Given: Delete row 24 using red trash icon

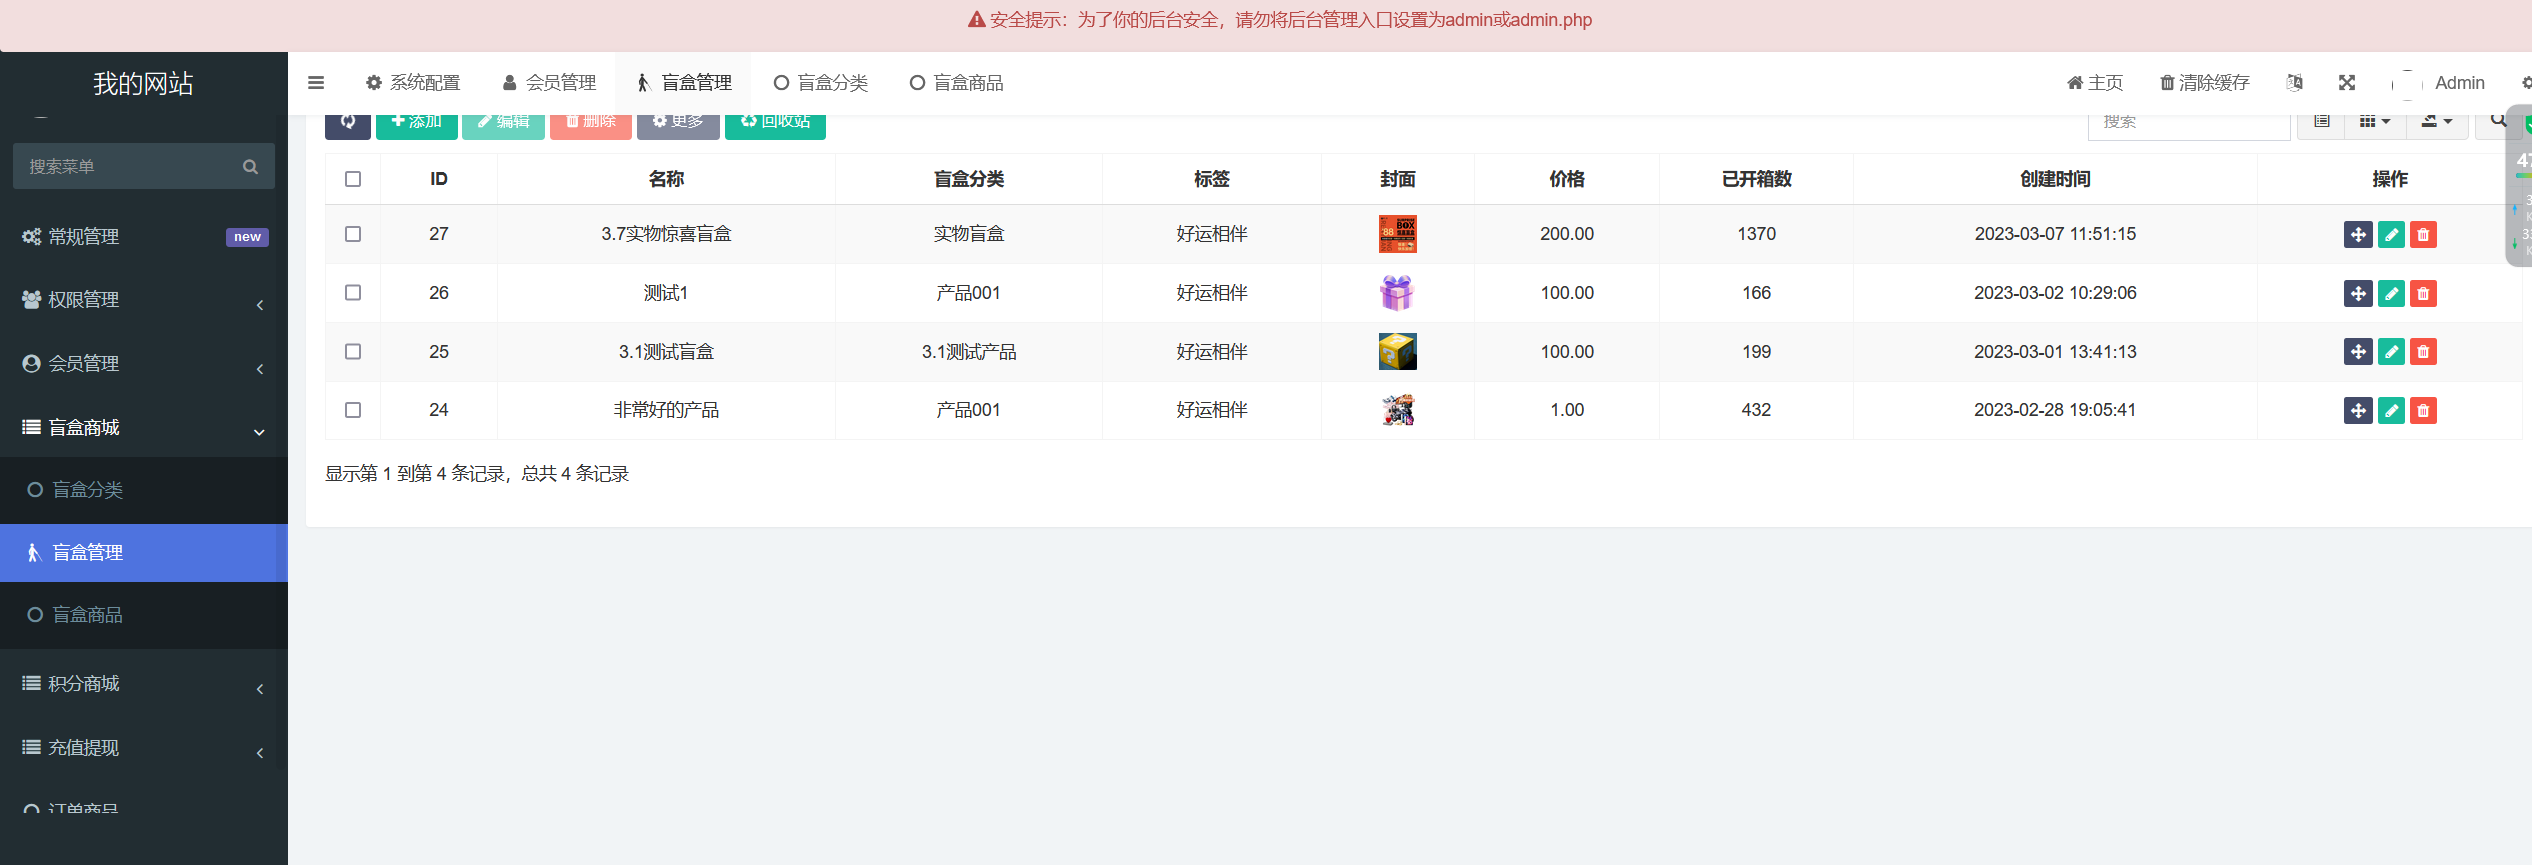Looking at the screenshot, I should click(x=2423, y=411).
